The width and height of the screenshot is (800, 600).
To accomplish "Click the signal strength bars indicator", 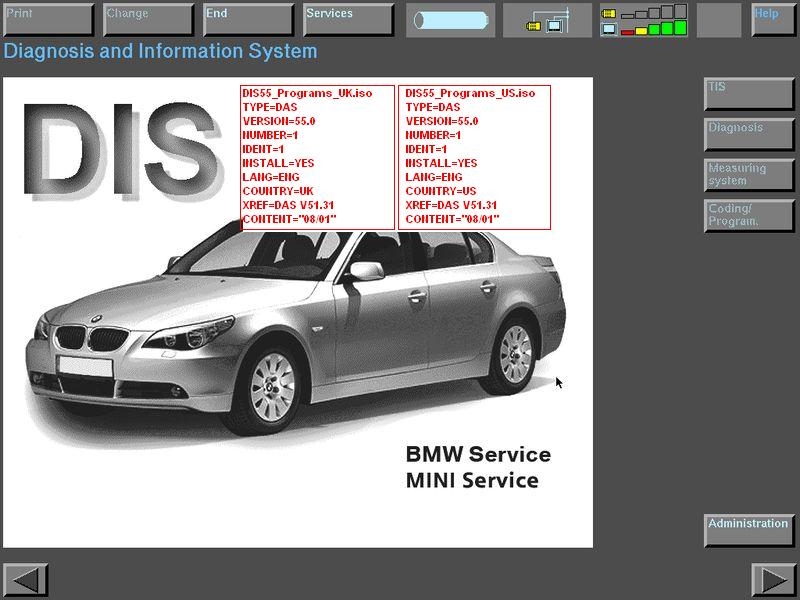I will (x=644, y=20).
